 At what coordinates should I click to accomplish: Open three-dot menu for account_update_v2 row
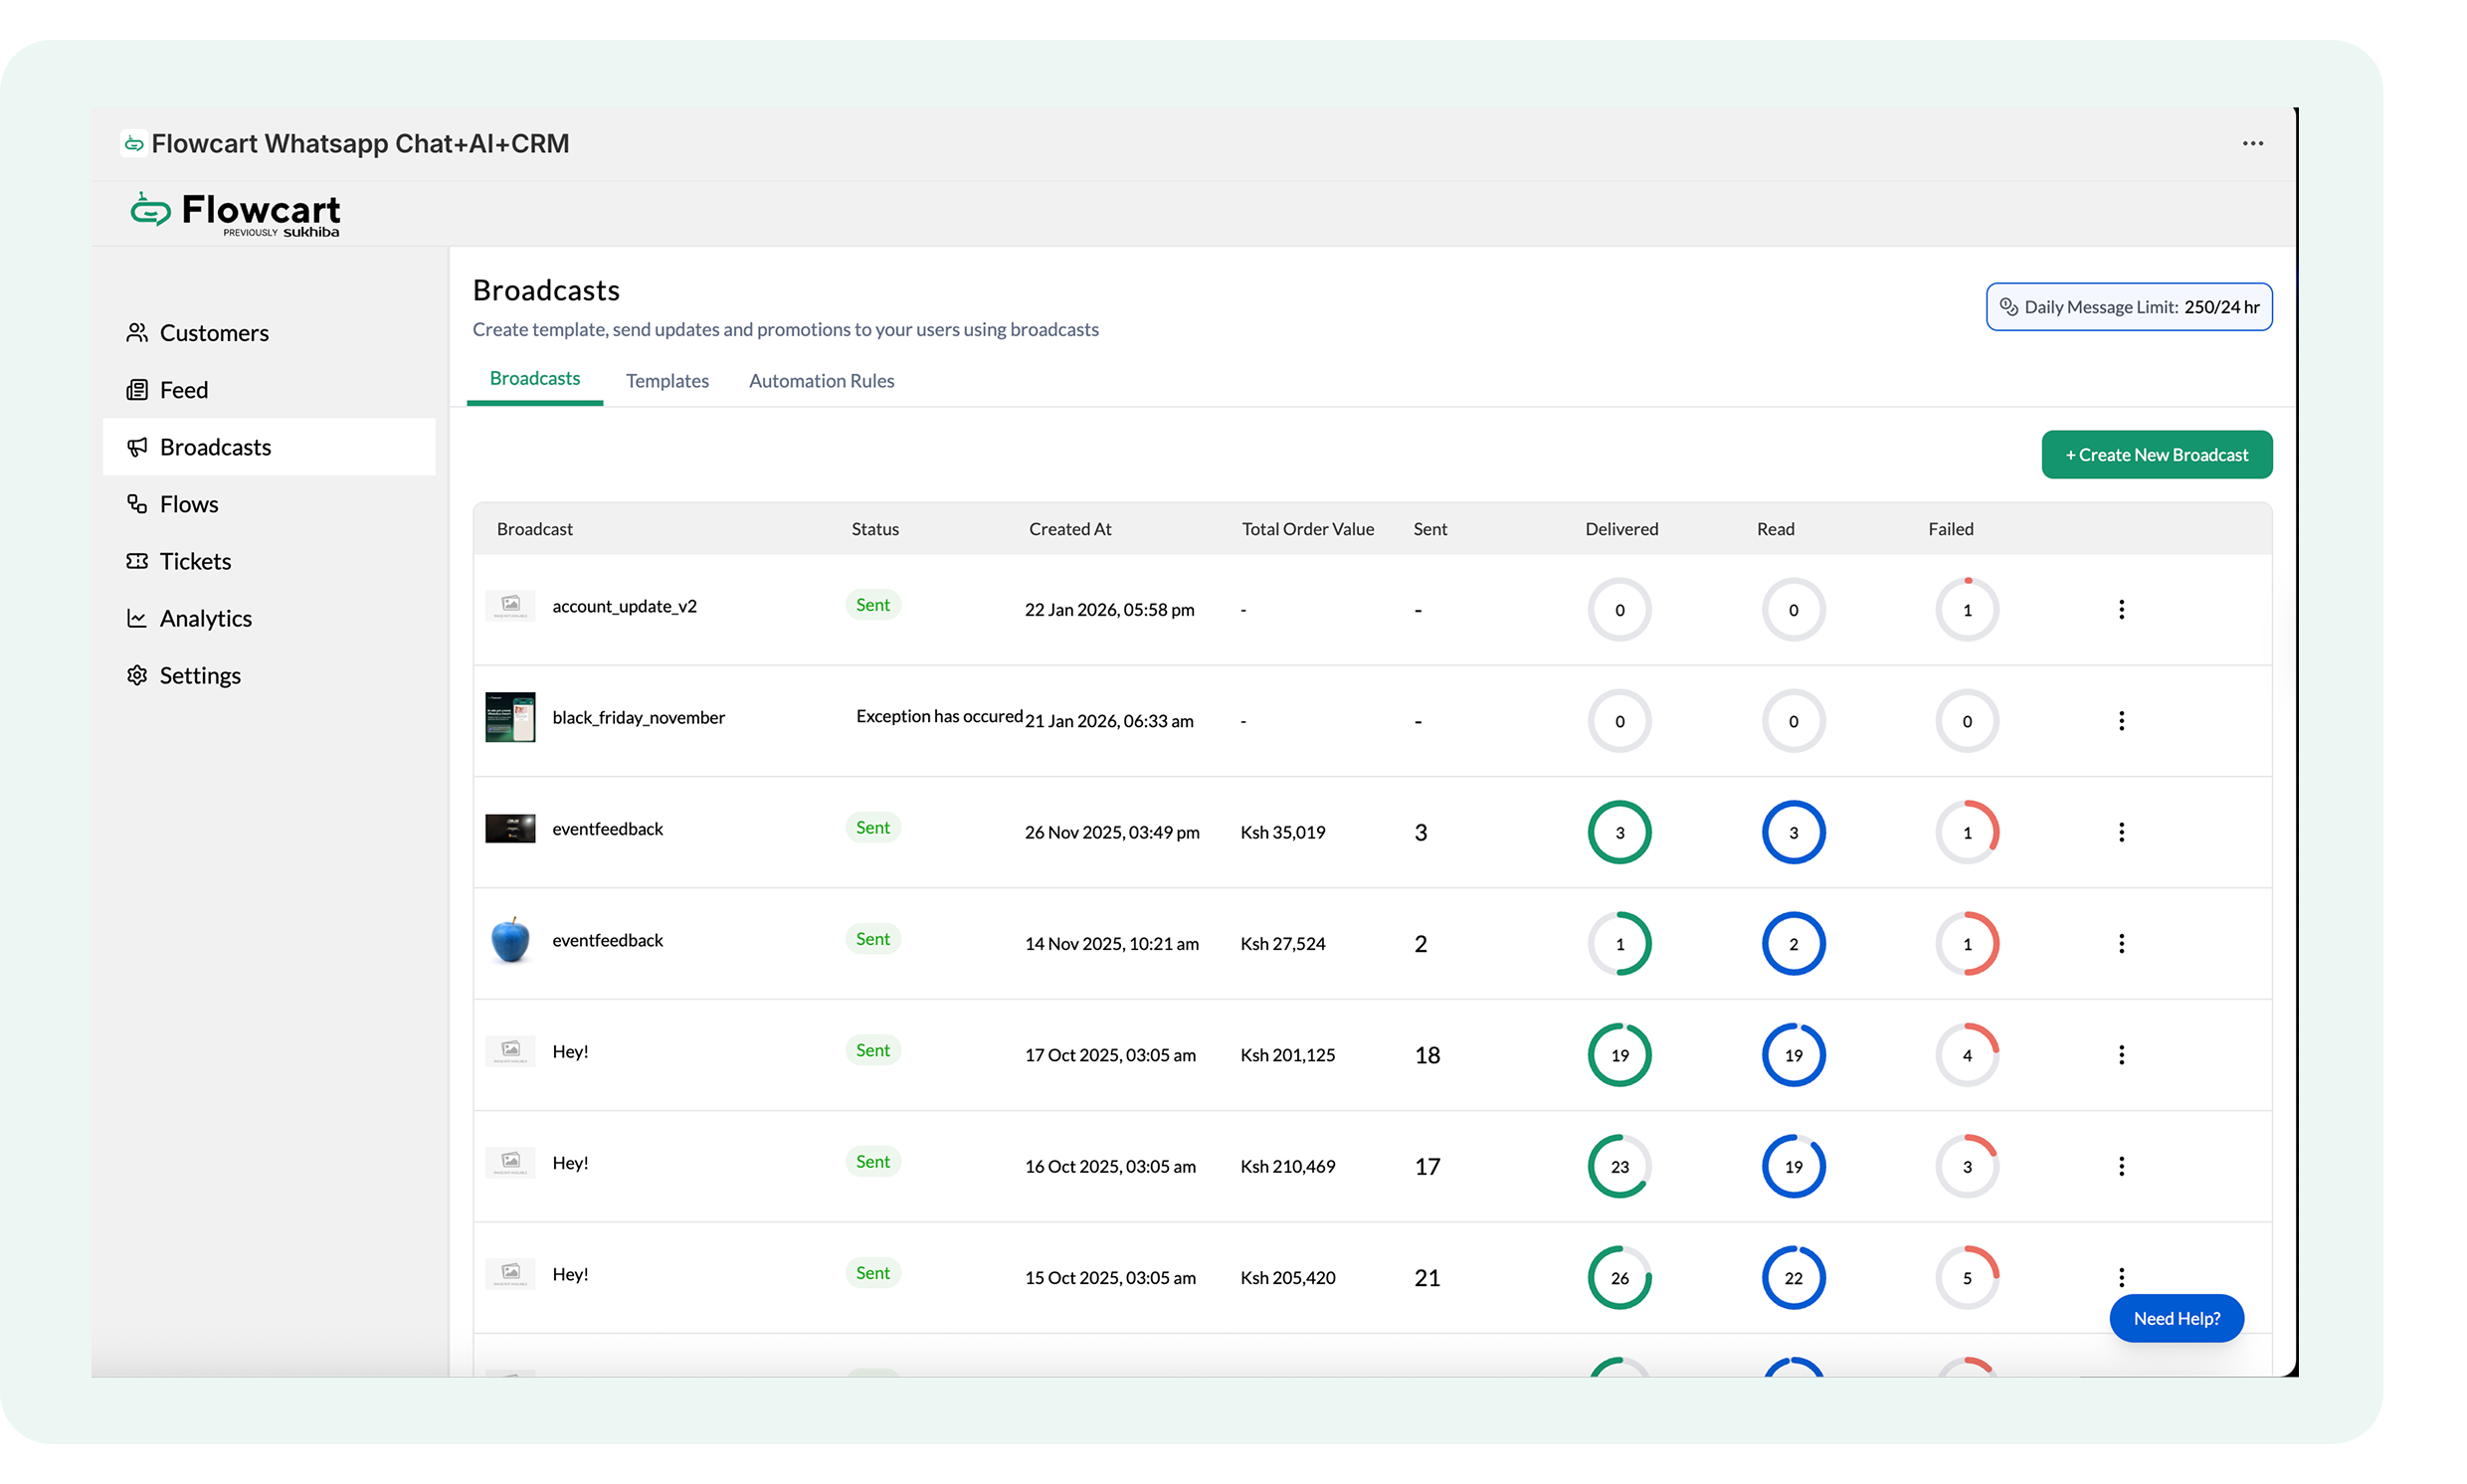(2121, 610)
